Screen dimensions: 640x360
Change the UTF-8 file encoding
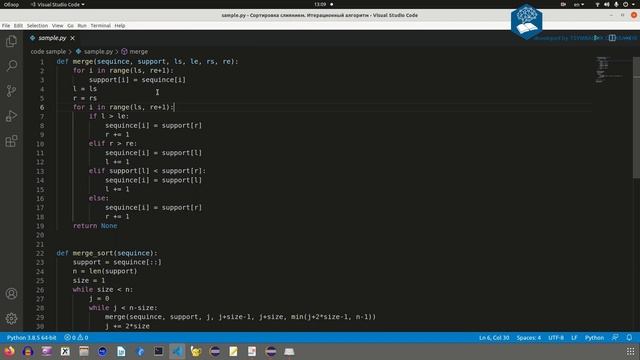coord(556,338)
